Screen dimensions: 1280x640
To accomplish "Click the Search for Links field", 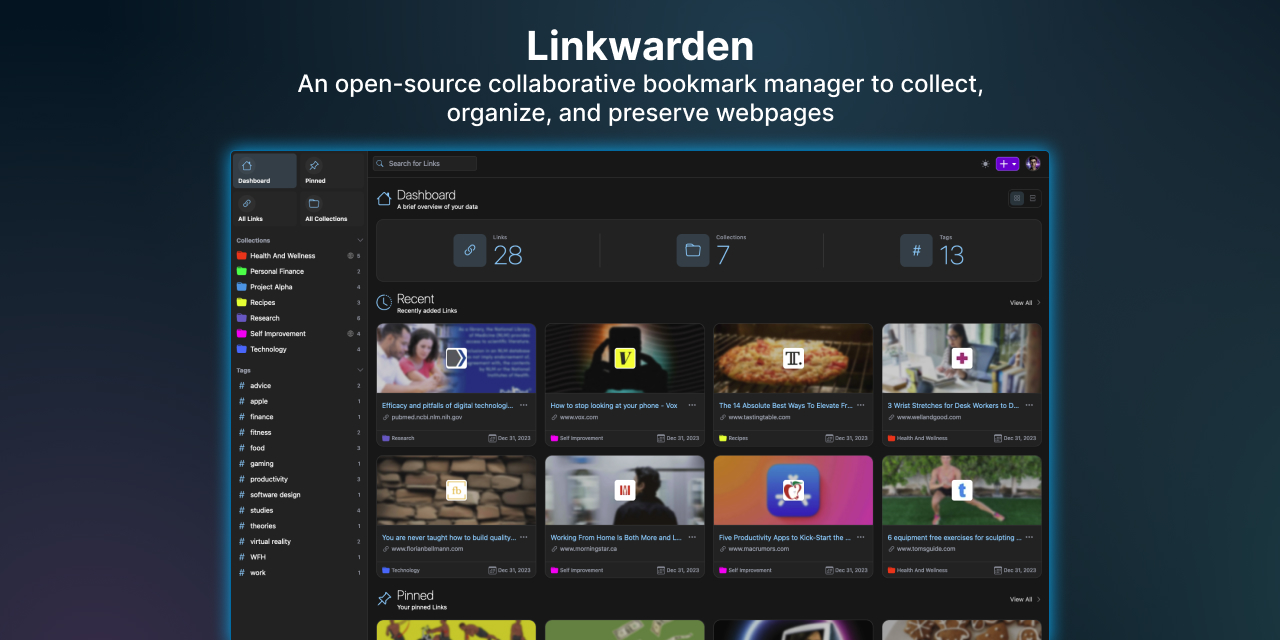I will pos(425,163).
